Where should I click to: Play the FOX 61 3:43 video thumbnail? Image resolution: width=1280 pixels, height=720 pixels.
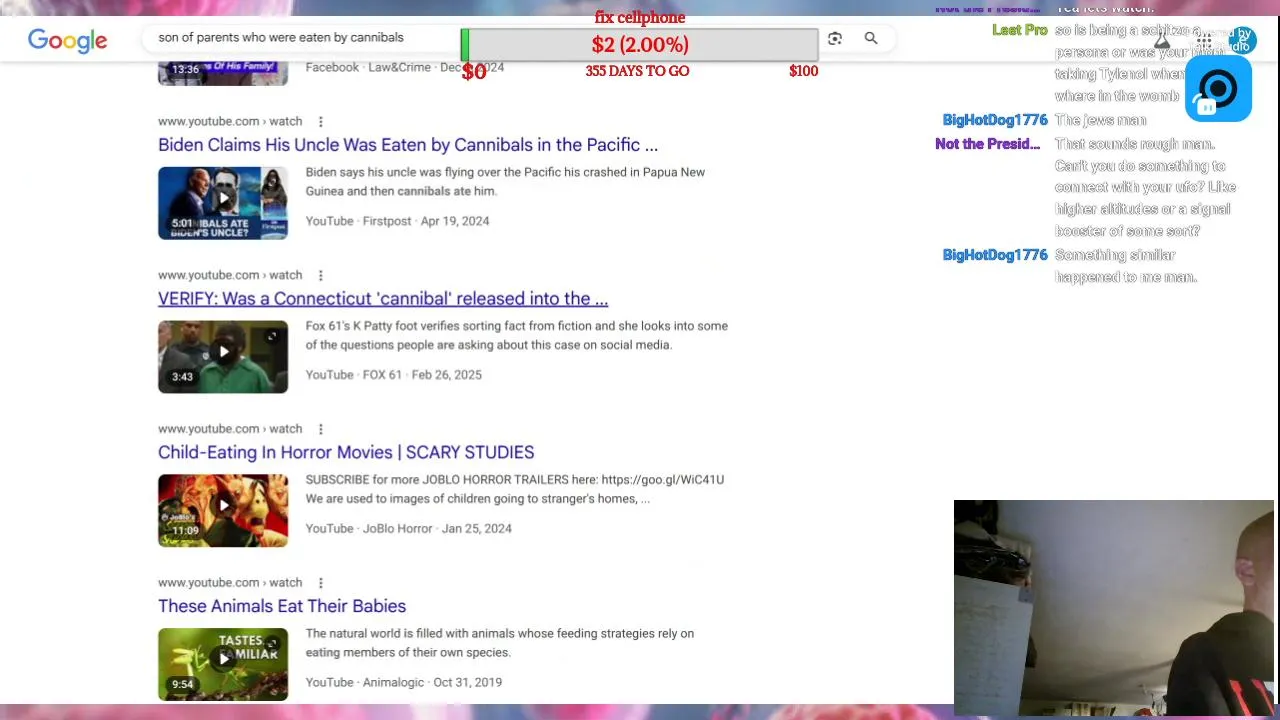[223, 357]
